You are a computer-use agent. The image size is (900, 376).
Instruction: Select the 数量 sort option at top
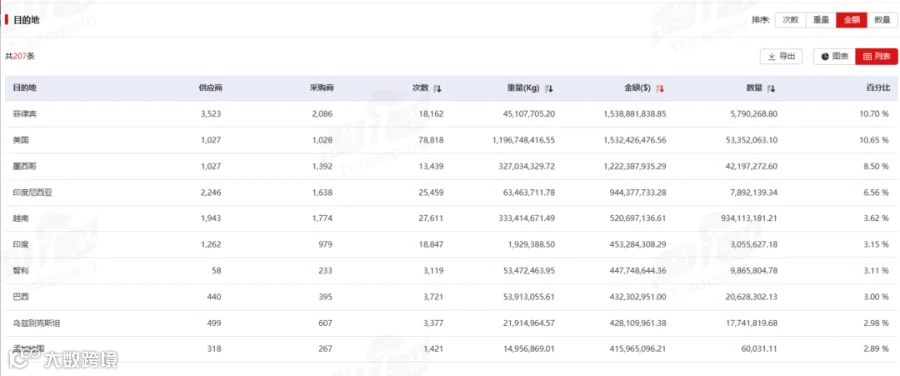coord(882,20)
